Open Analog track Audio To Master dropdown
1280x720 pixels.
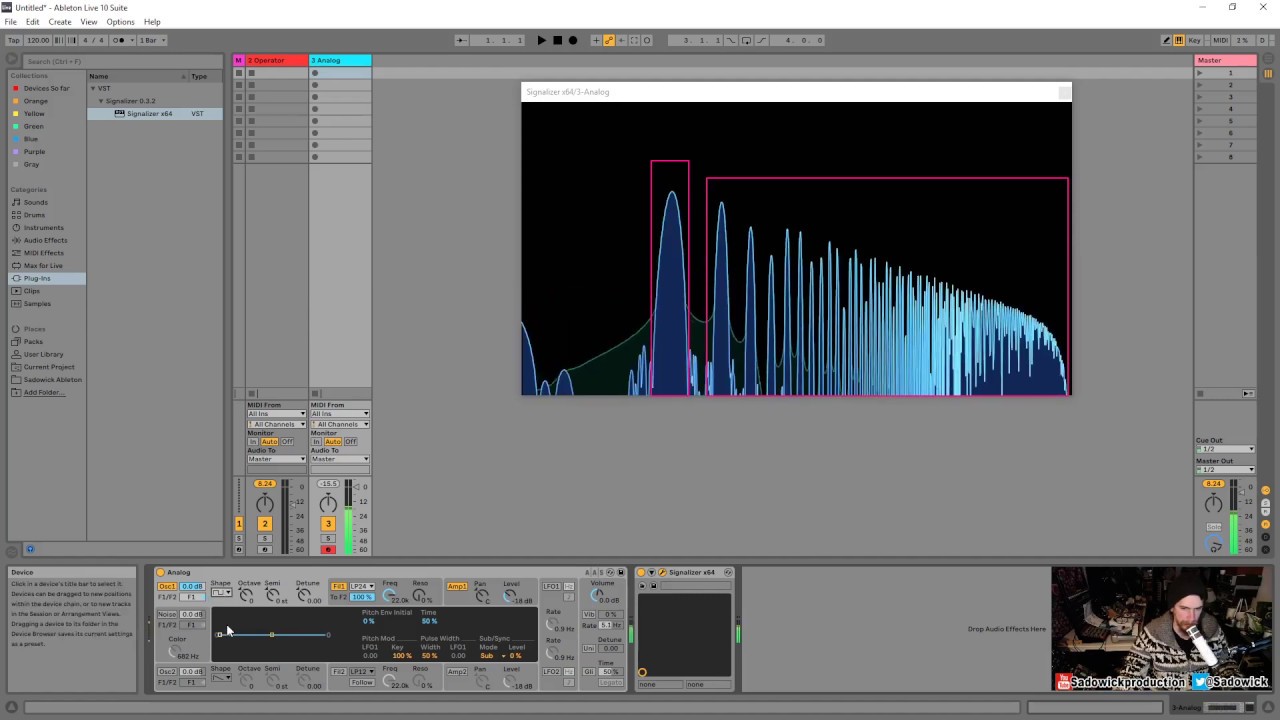340,459
